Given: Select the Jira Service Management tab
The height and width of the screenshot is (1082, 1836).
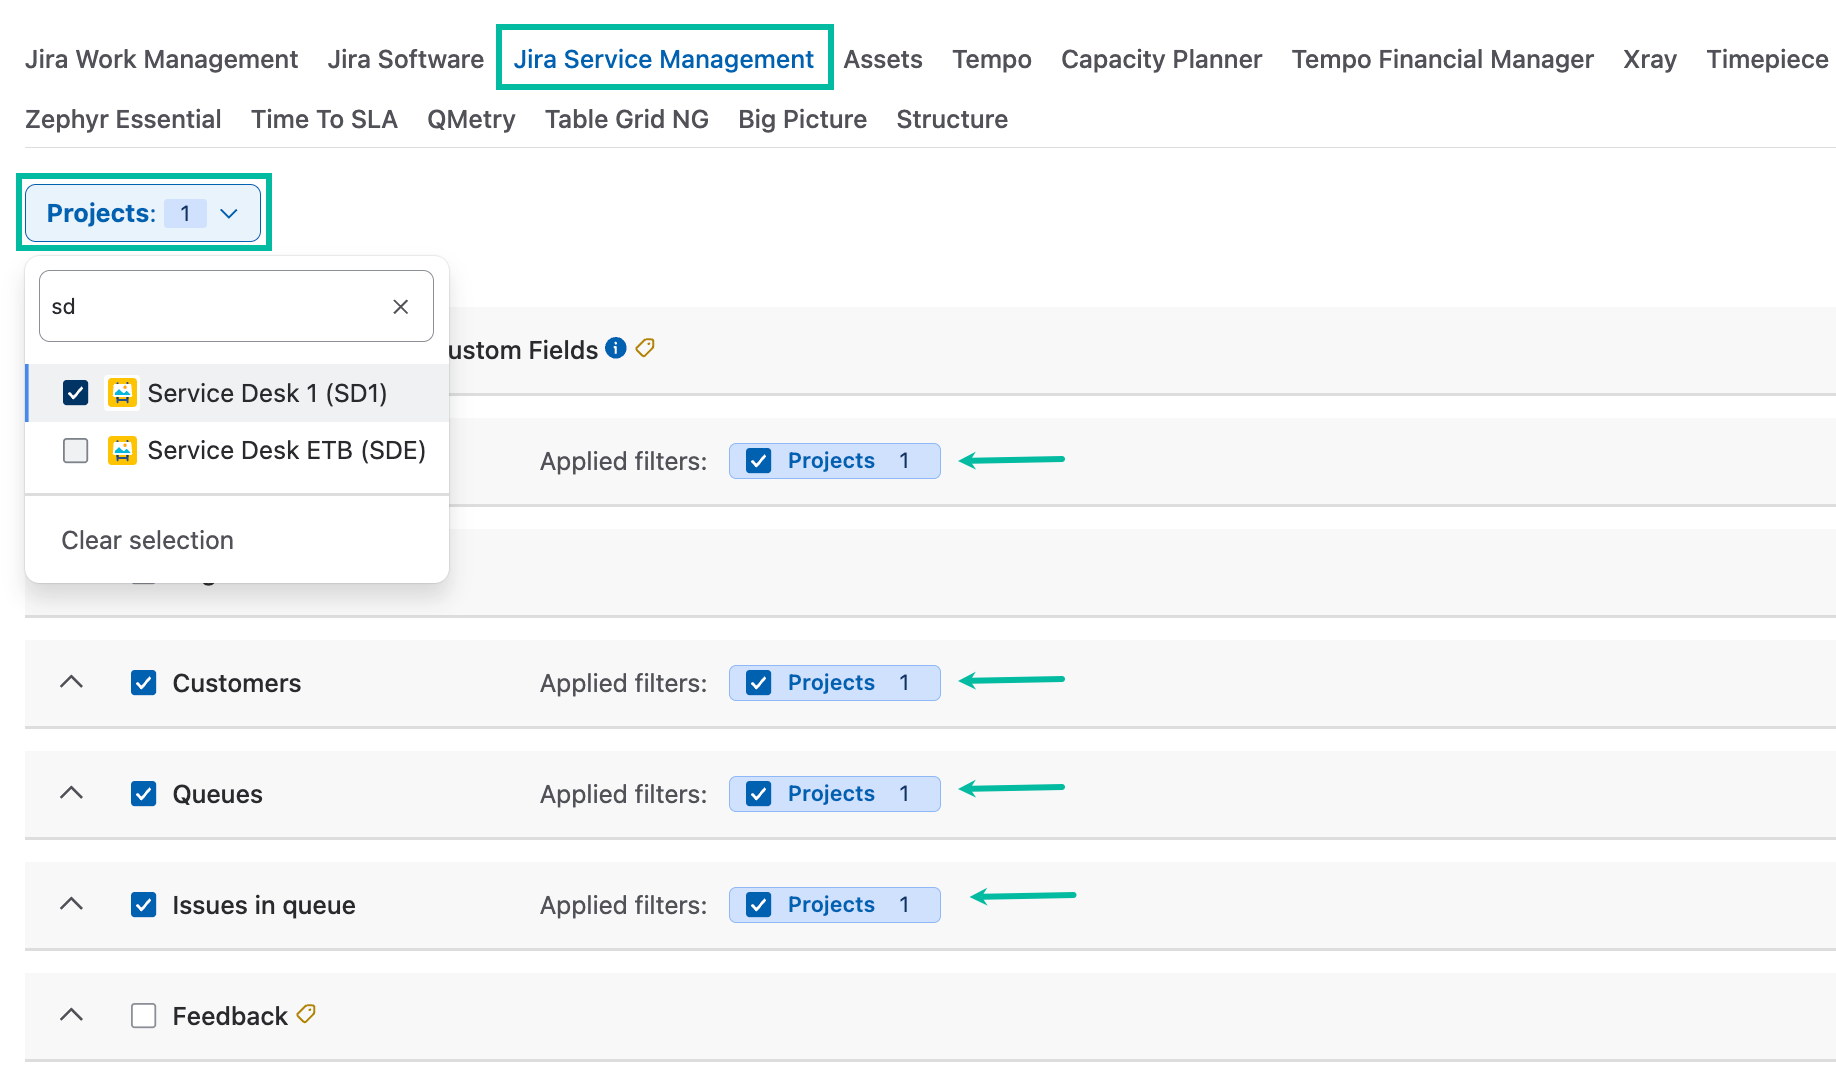Looking at the screenshot, I should [664, 59].
